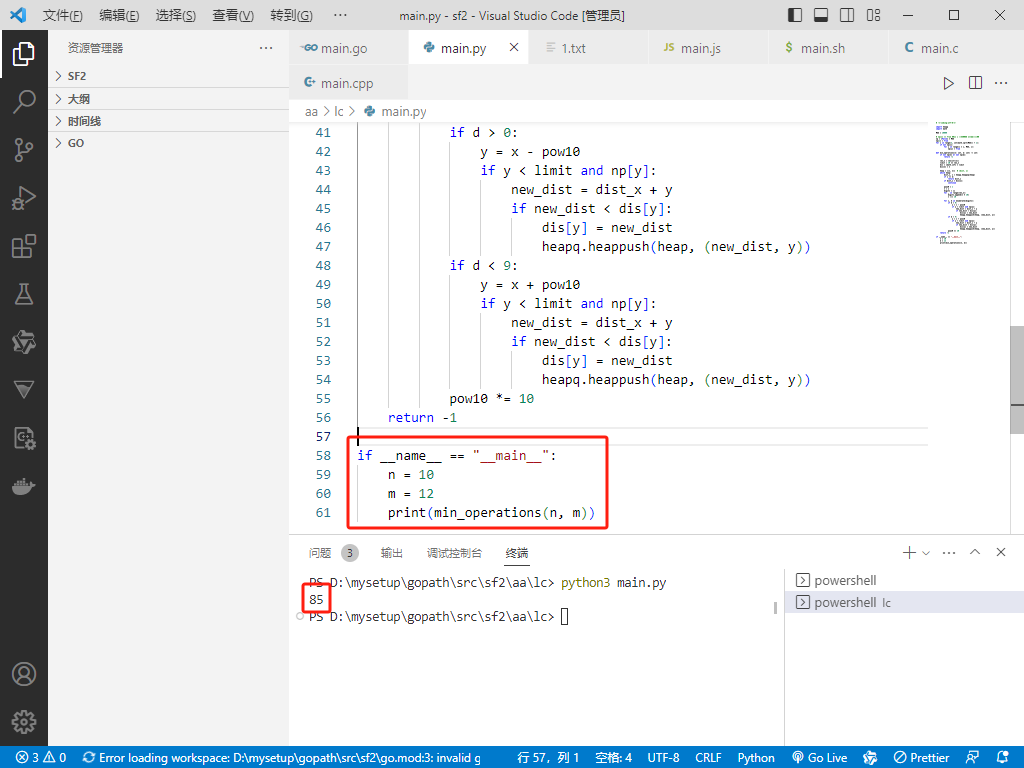Screen dimensions: 1024x768
Task: Open the Docker view in activity bar
Action: [24, 487]
